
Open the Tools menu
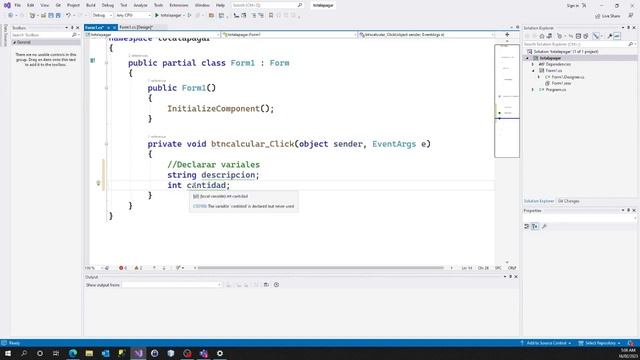(x=158, y=5)
